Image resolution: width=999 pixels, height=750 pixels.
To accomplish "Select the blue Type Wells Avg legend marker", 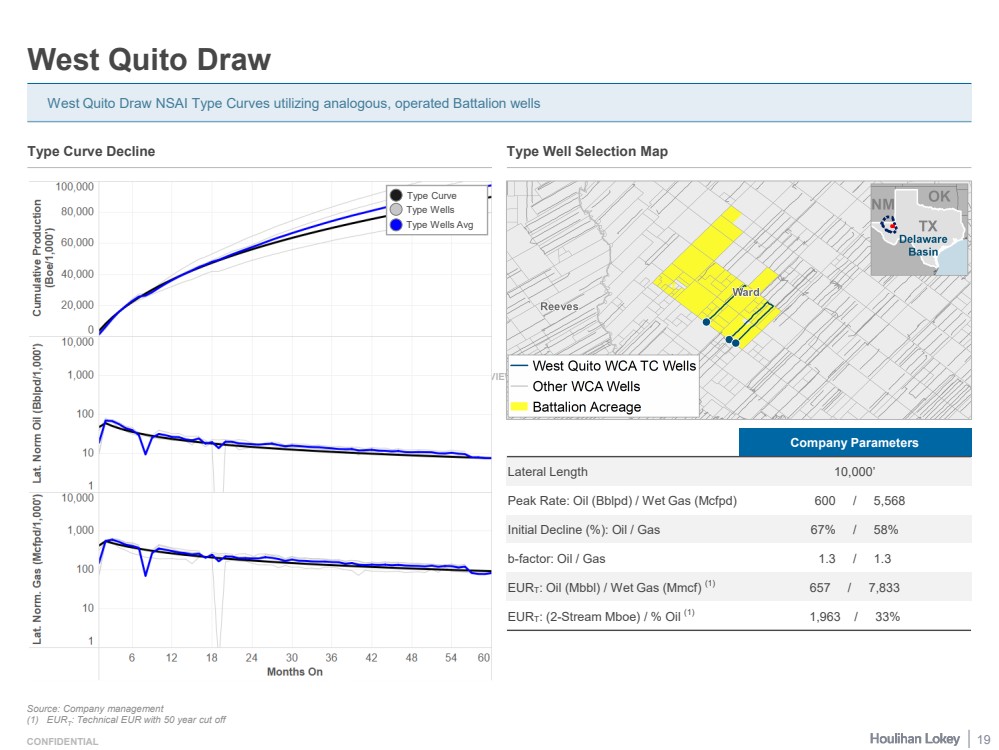I will [397, 225].
